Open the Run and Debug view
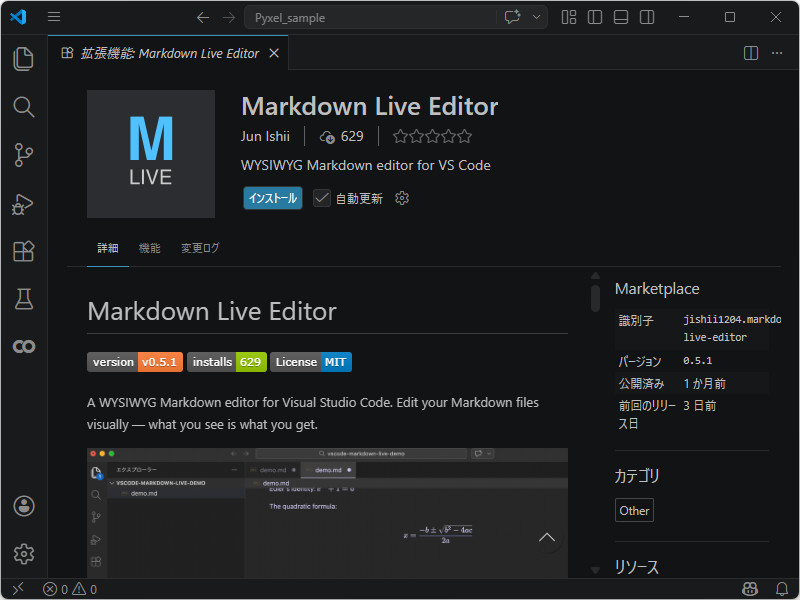800x600 pixels. click(x=24, y=203)
